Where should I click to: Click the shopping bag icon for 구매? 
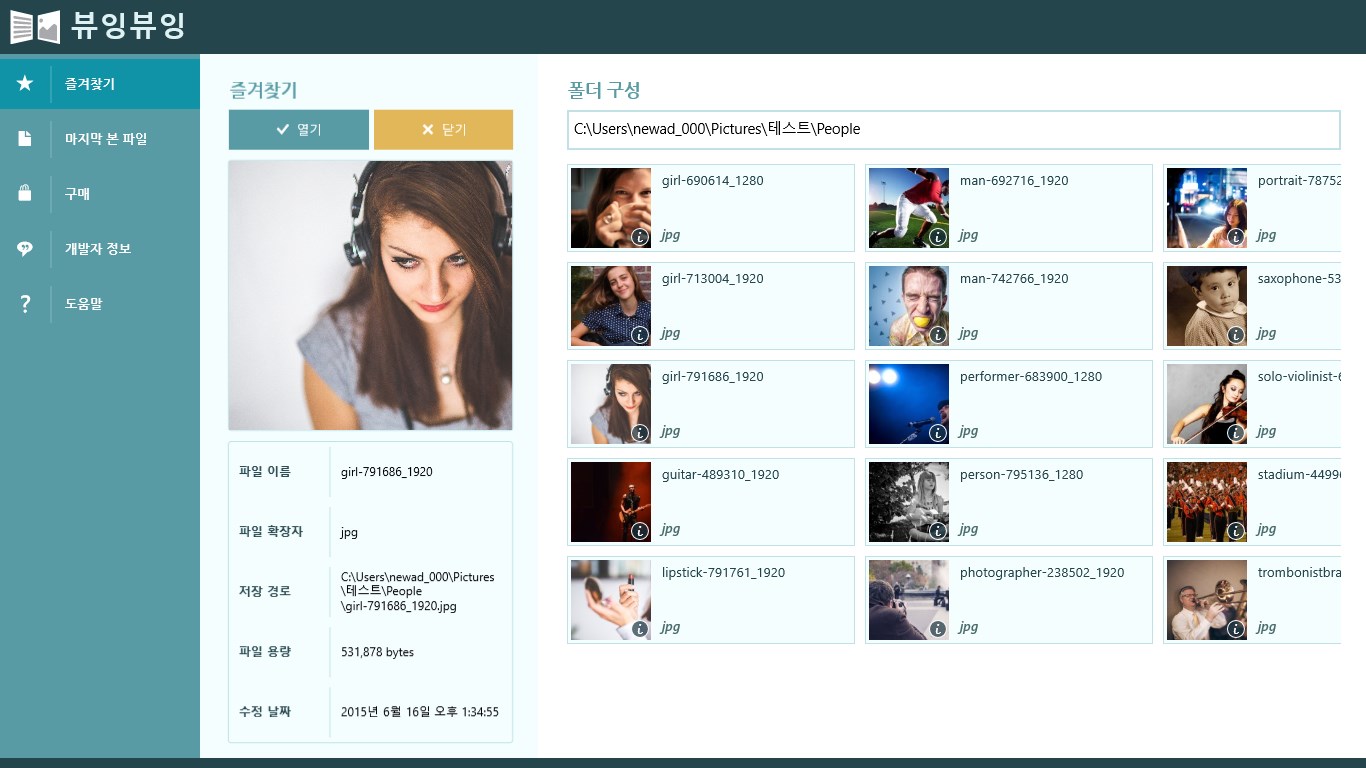coord(25,194)
